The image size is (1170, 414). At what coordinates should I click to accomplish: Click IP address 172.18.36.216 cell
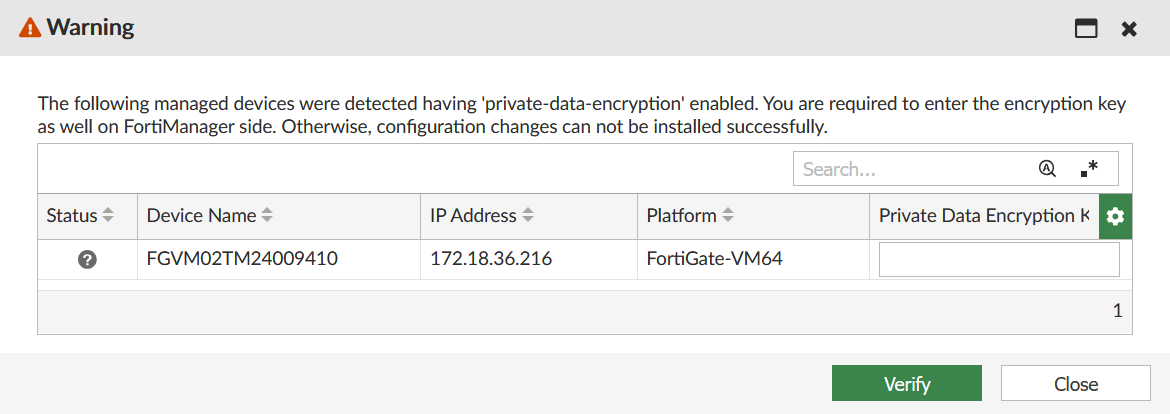[491, 260]
